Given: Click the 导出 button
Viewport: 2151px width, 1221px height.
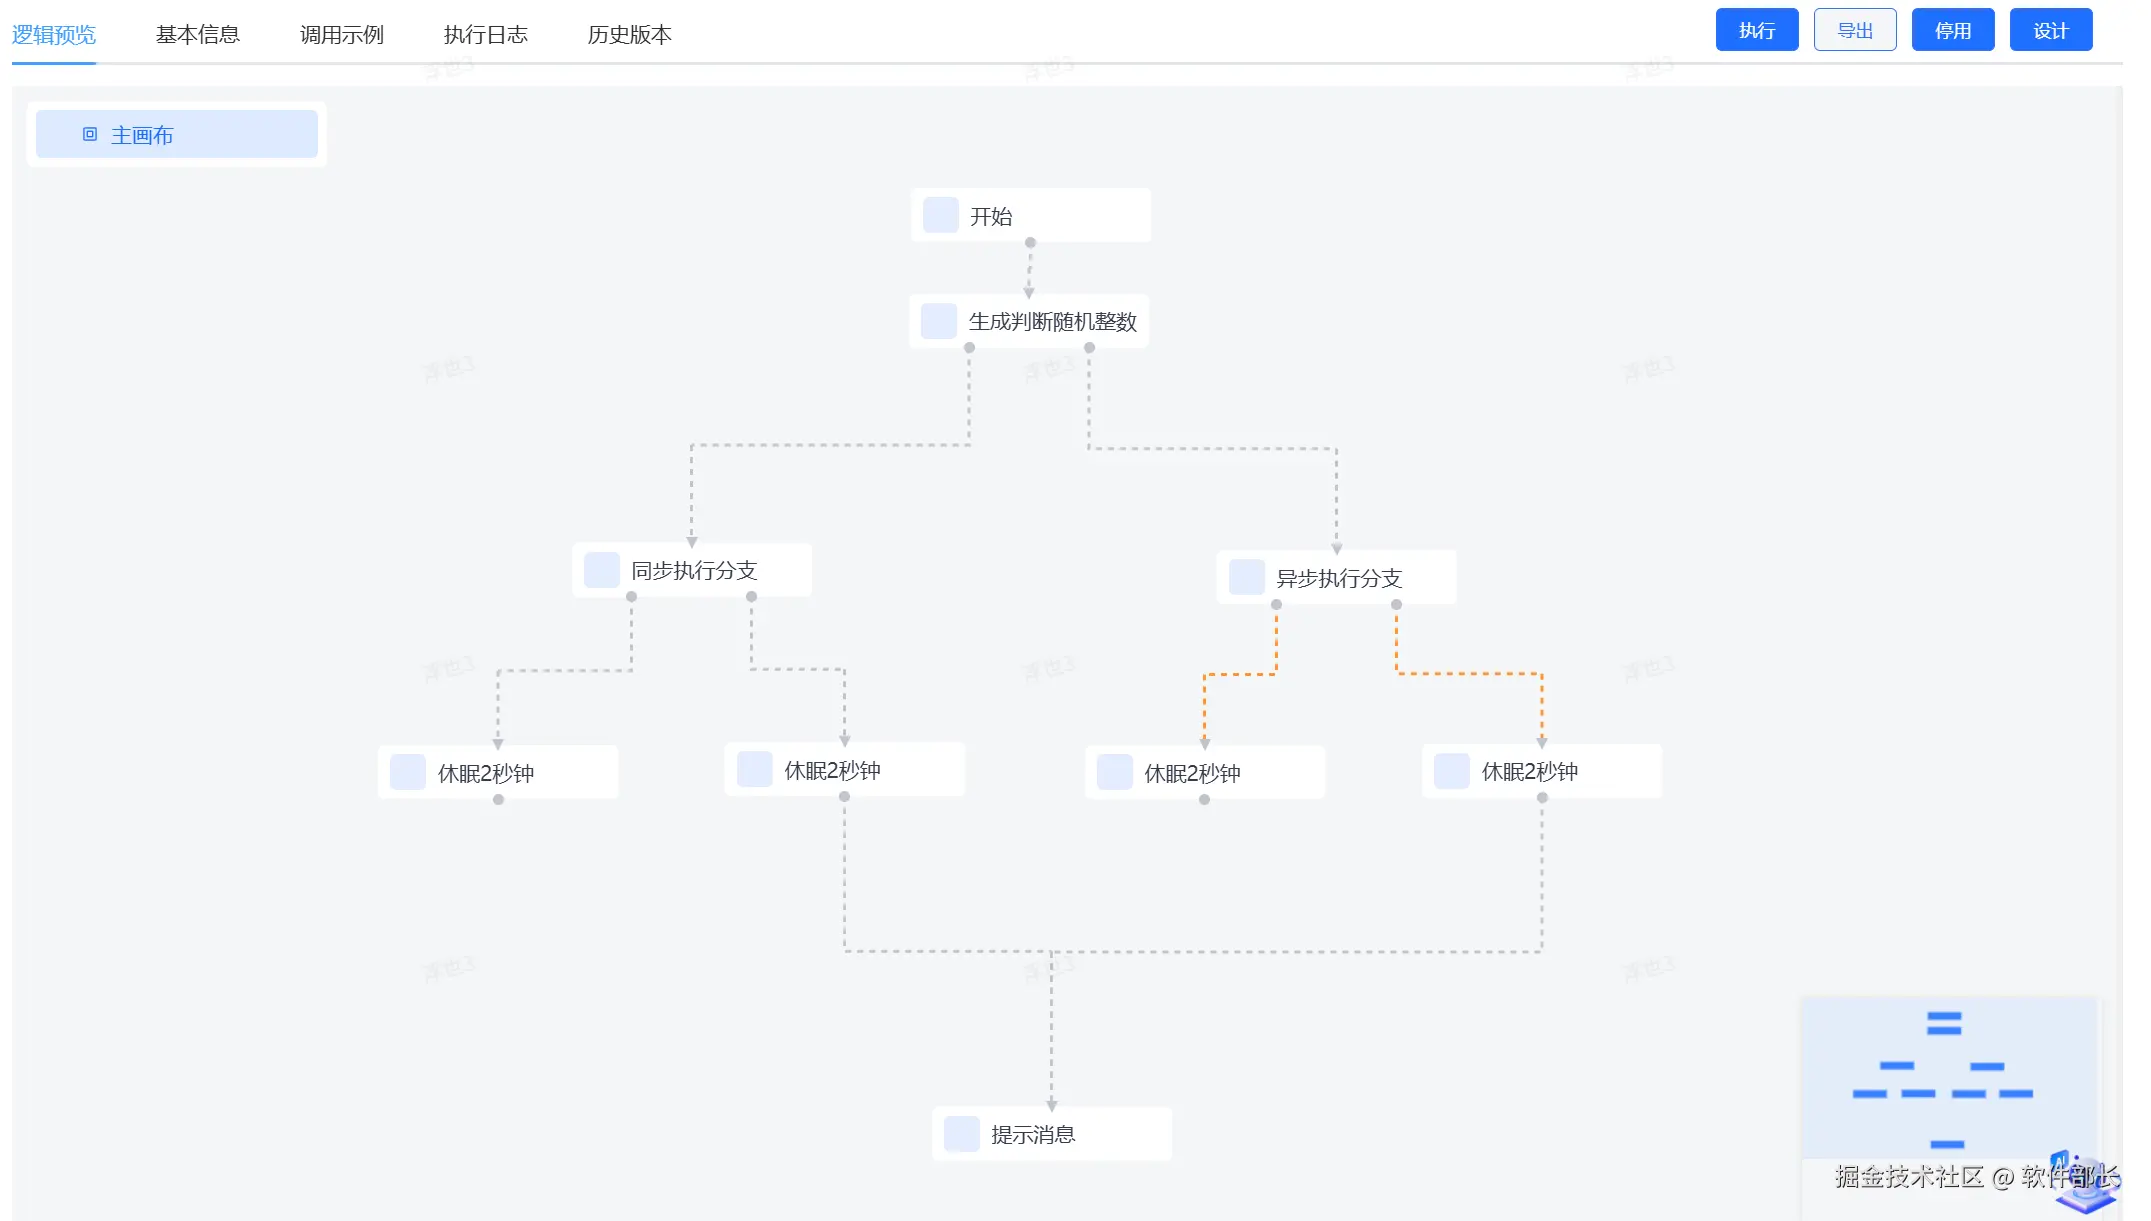Looking at the screenshot, I should [x=1854, y=30].
